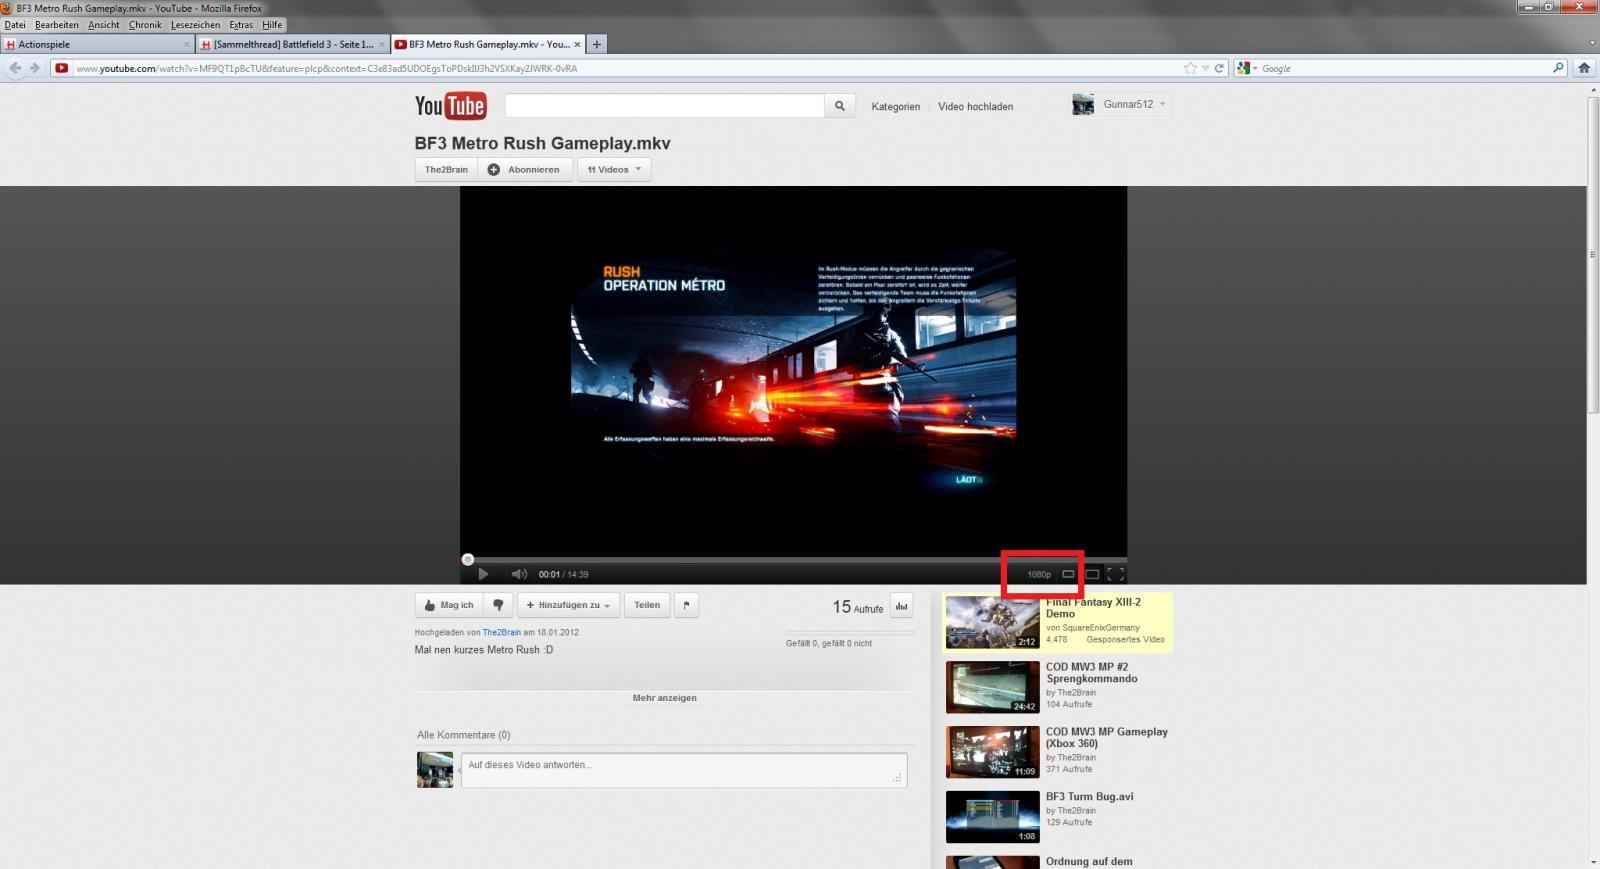Open the Lesezeichen menu
Image resolution: width=1600 pixels, height=869 pixels.
(195, 25)
